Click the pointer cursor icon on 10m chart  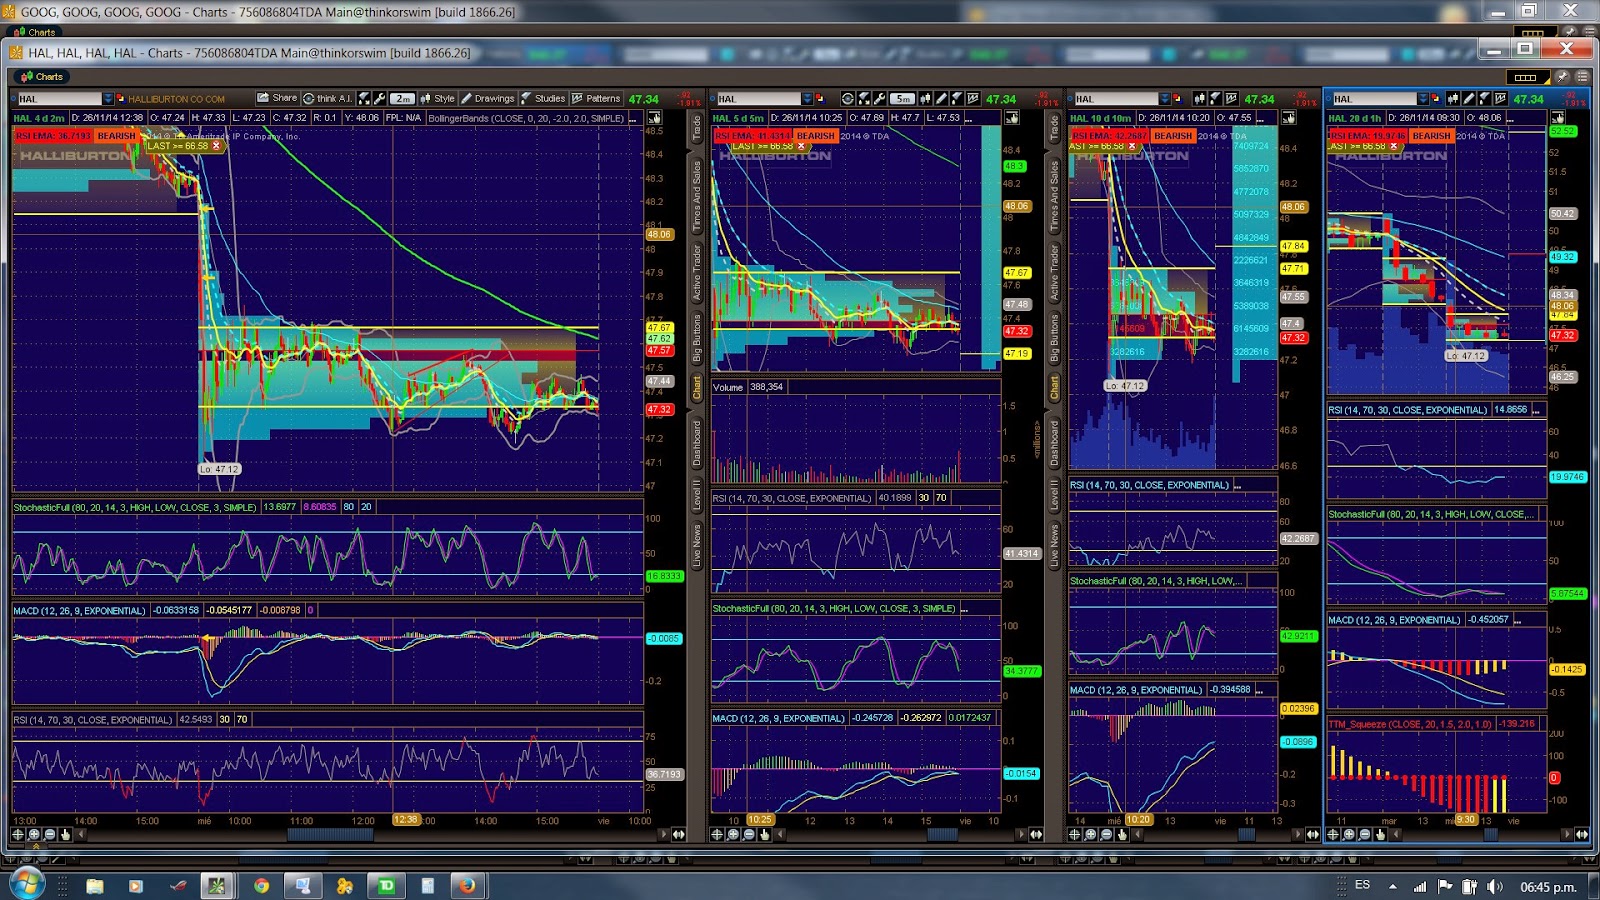(1289, 118)
